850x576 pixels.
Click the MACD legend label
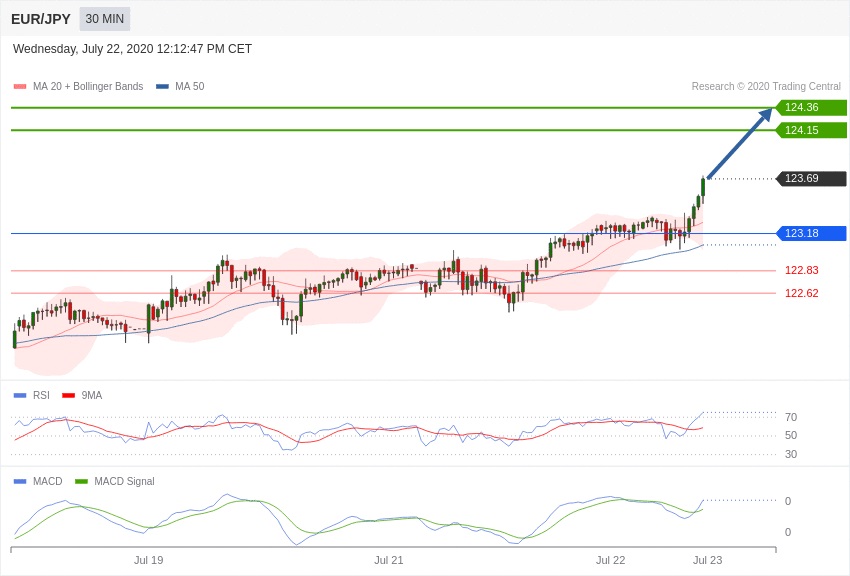point(47,481)
